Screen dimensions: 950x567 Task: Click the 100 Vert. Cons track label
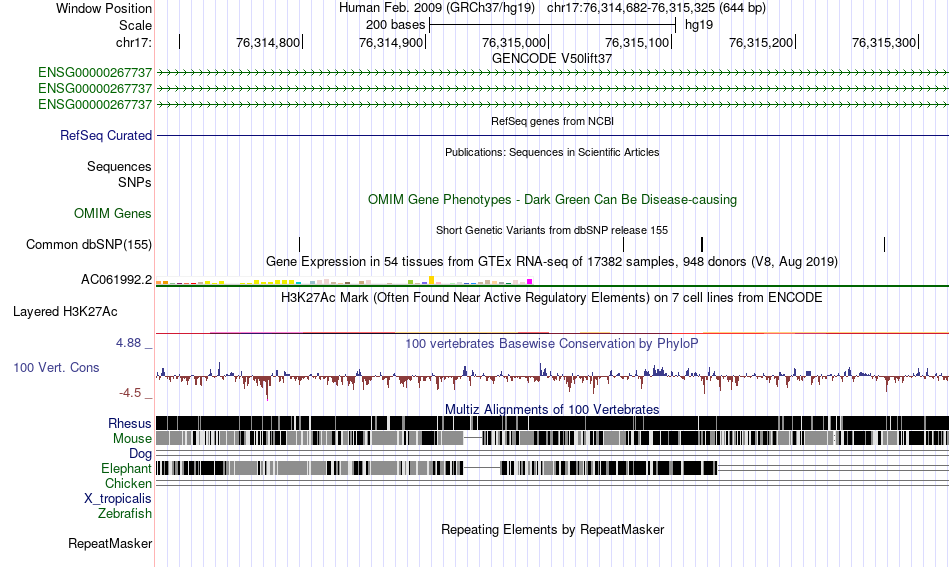[56, 368]
